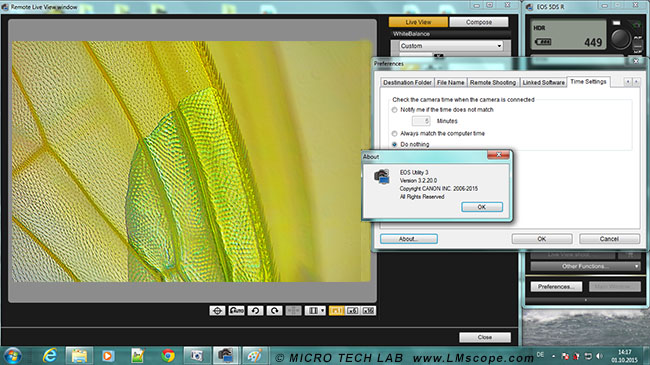
Task: Click the live view butterfly wing image
Action: click(192, 161)
